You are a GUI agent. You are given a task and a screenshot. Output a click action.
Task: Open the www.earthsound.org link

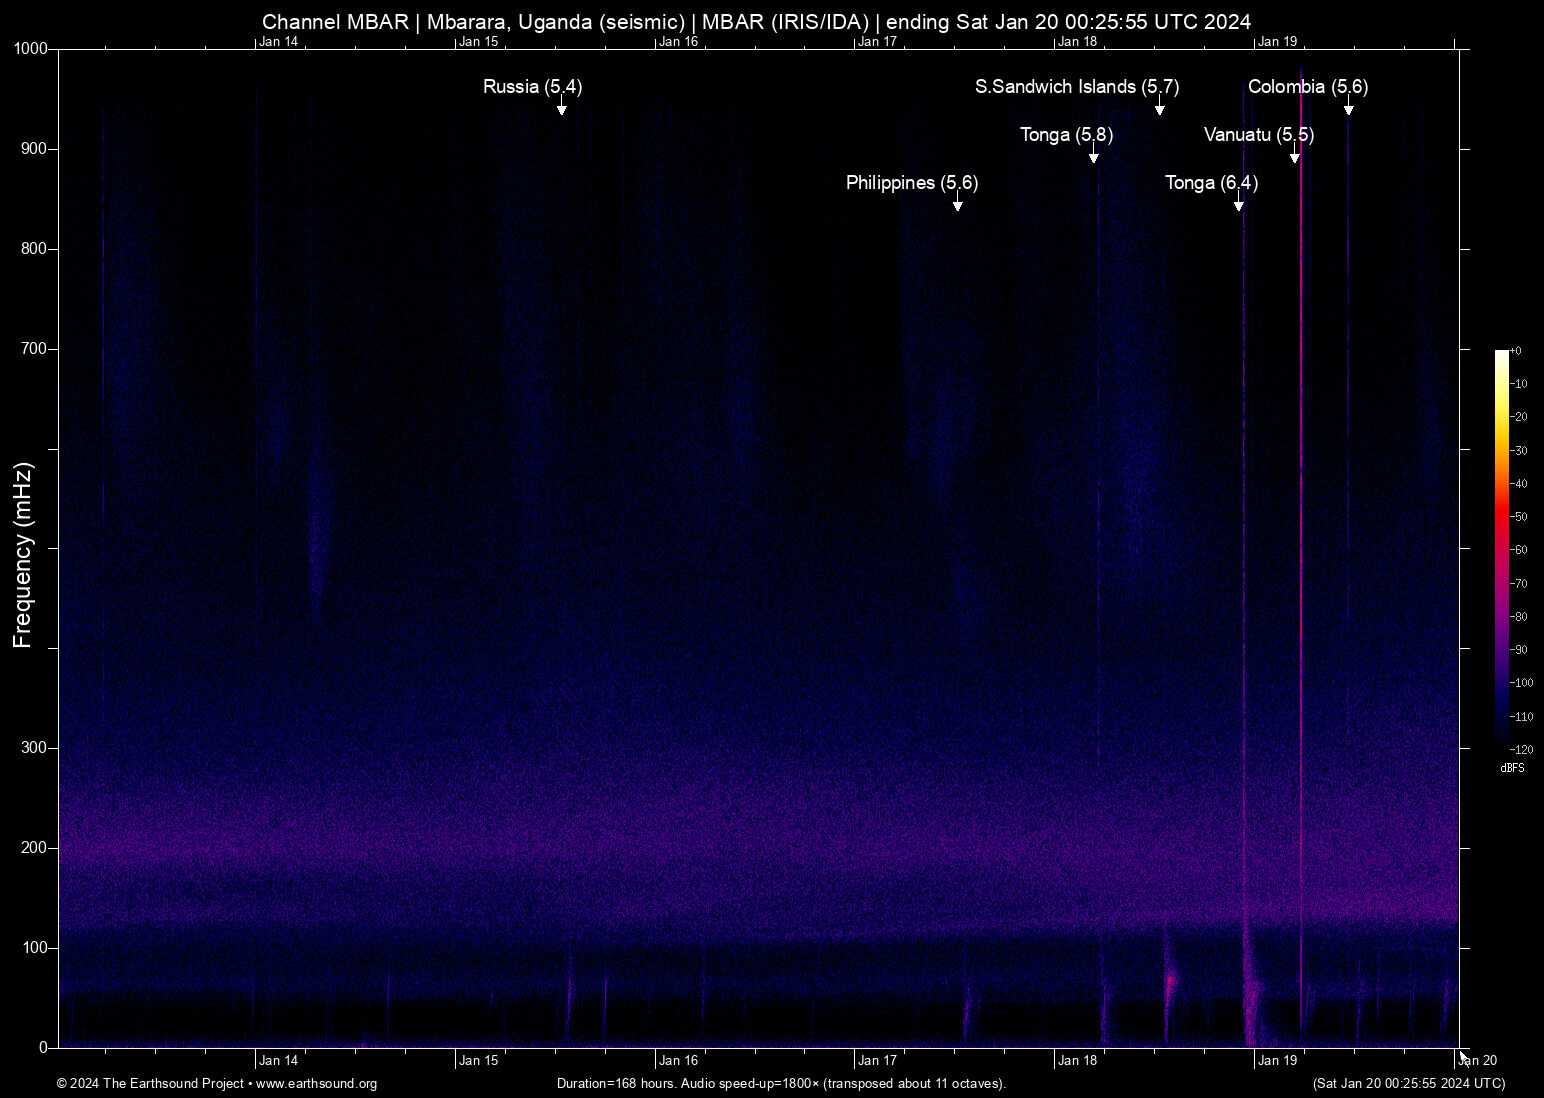click(316, 1084)
